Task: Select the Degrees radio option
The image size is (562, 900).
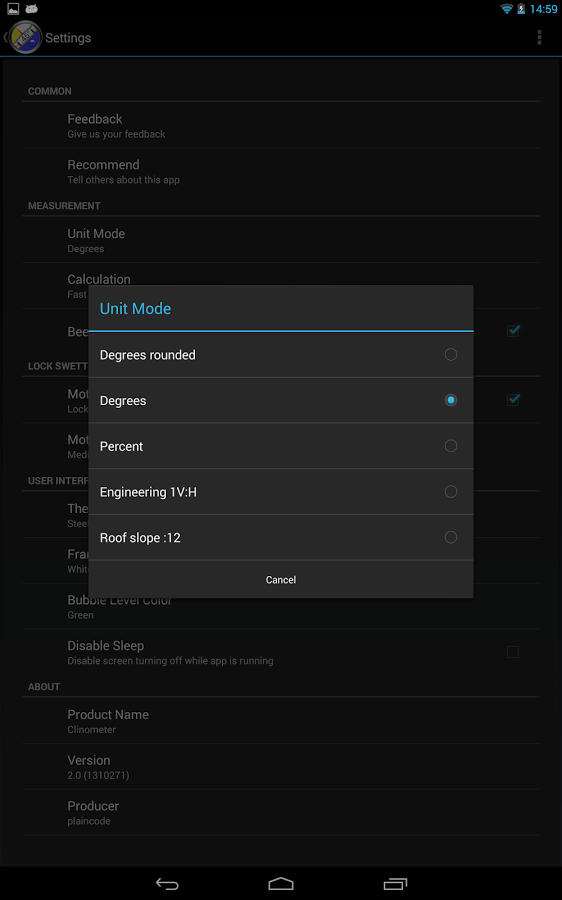Action: pos(281,401)
